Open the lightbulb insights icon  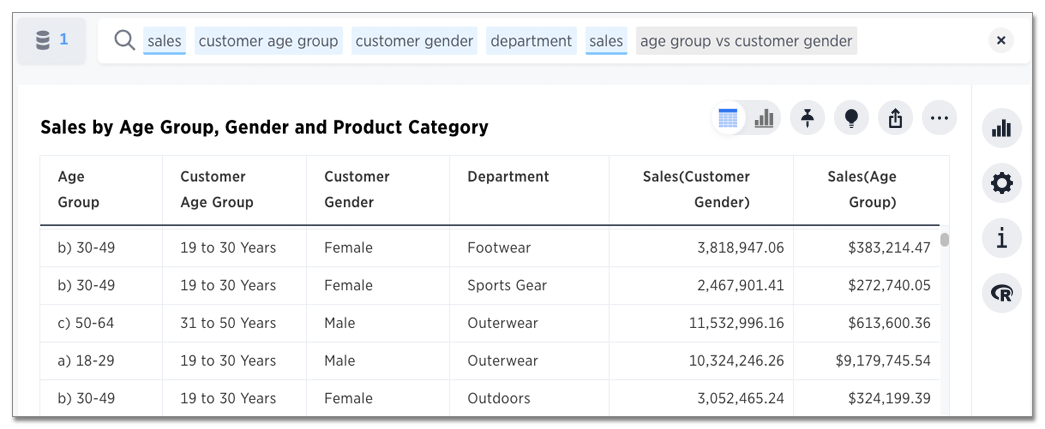pos(851,118)
